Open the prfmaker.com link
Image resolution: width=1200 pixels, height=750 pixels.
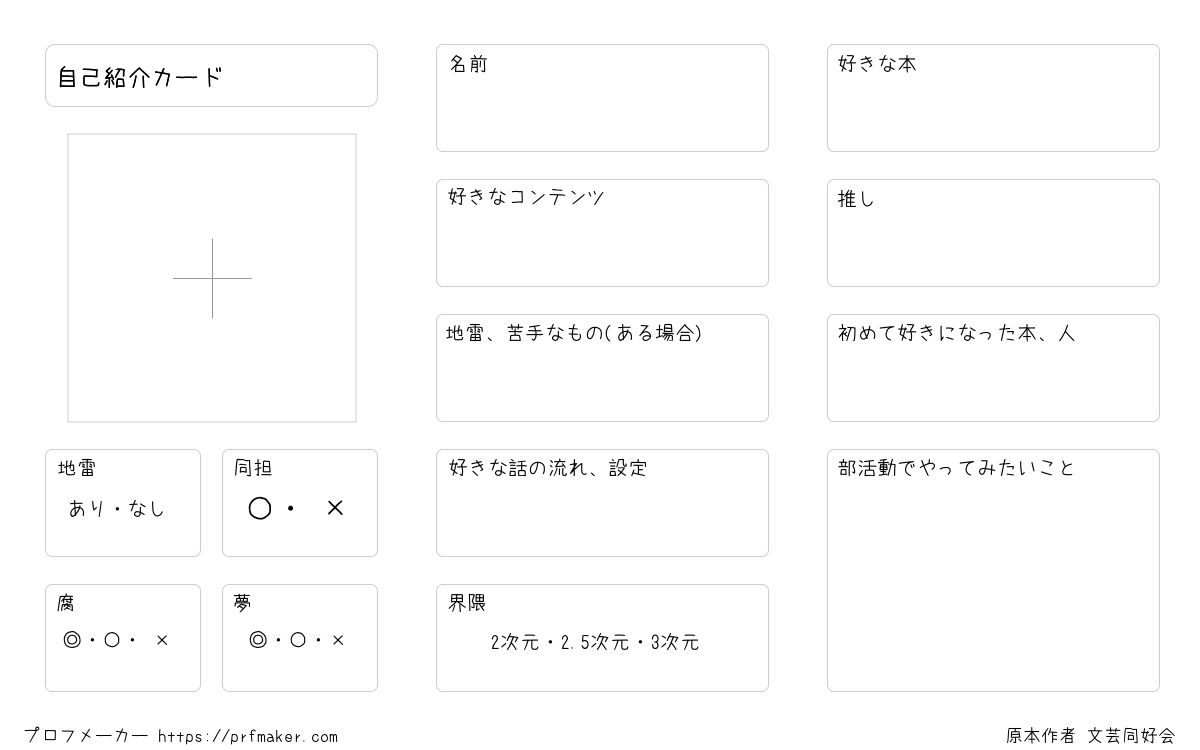tap(248, 737)
